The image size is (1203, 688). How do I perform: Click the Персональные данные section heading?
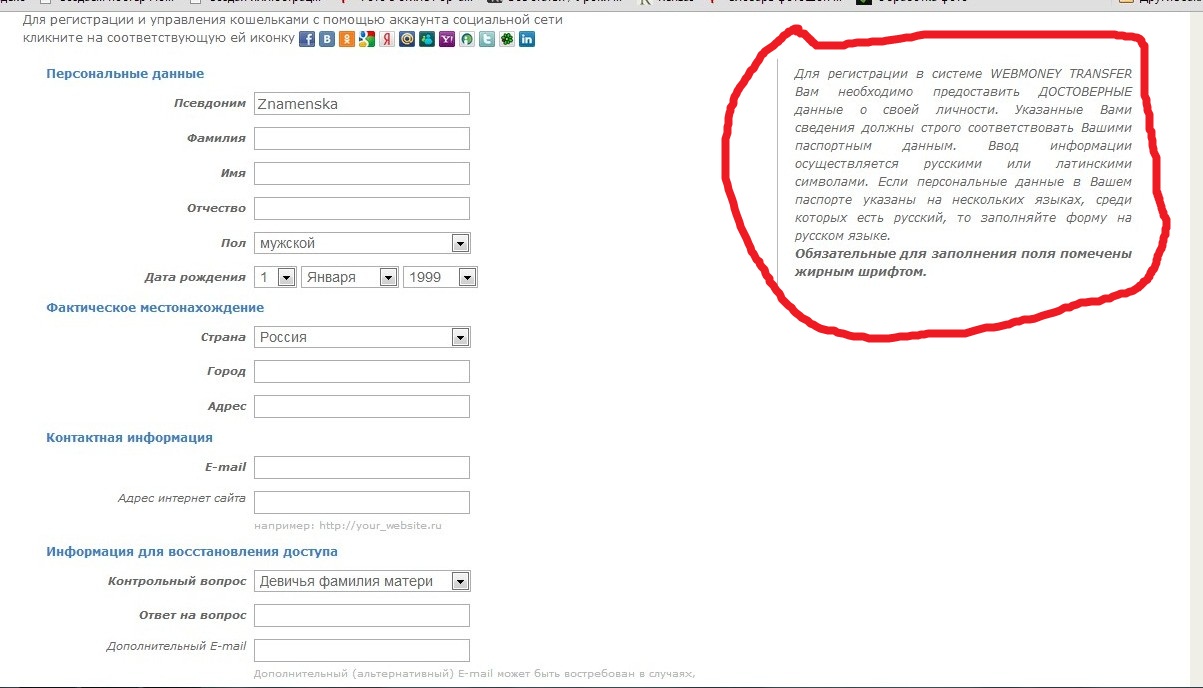(x=125, y=74)
